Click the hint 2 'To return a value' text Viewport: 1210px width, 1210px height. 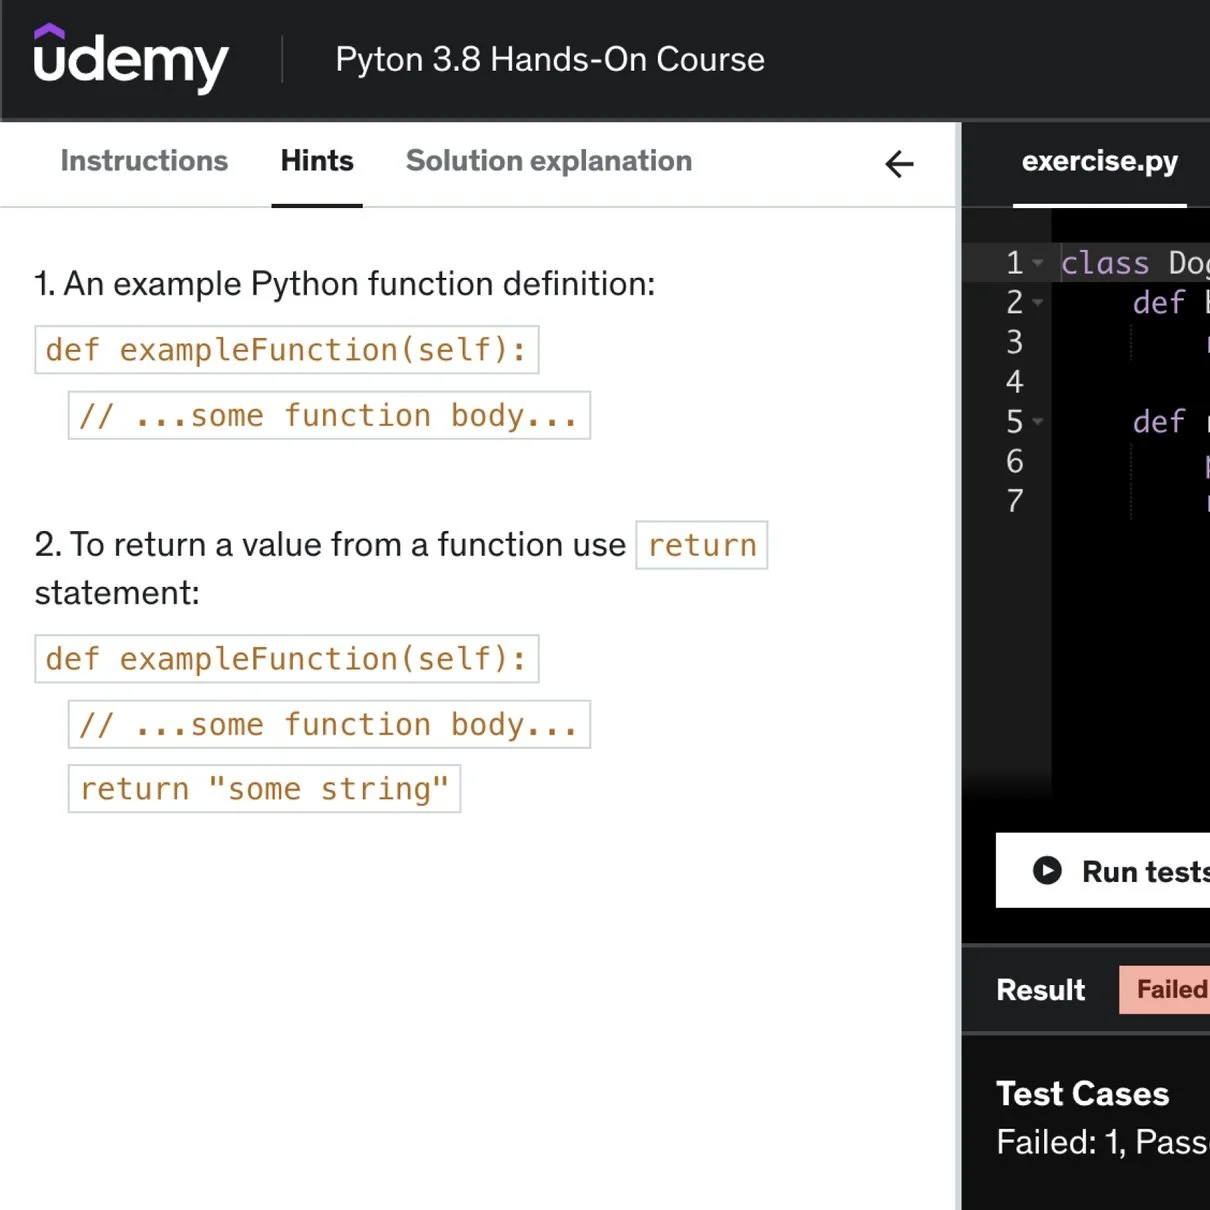coord(330,545)
